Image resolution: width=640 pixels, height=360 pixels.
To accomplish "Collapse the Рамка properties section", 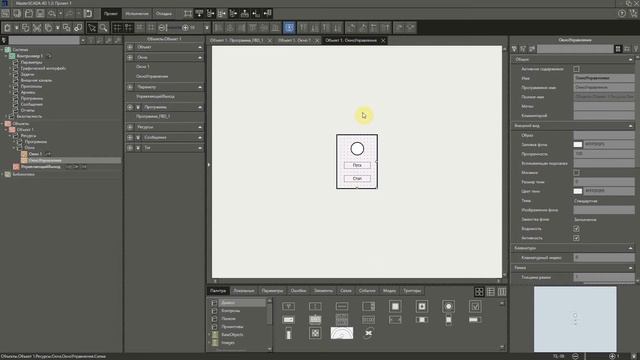I will 631,268.
